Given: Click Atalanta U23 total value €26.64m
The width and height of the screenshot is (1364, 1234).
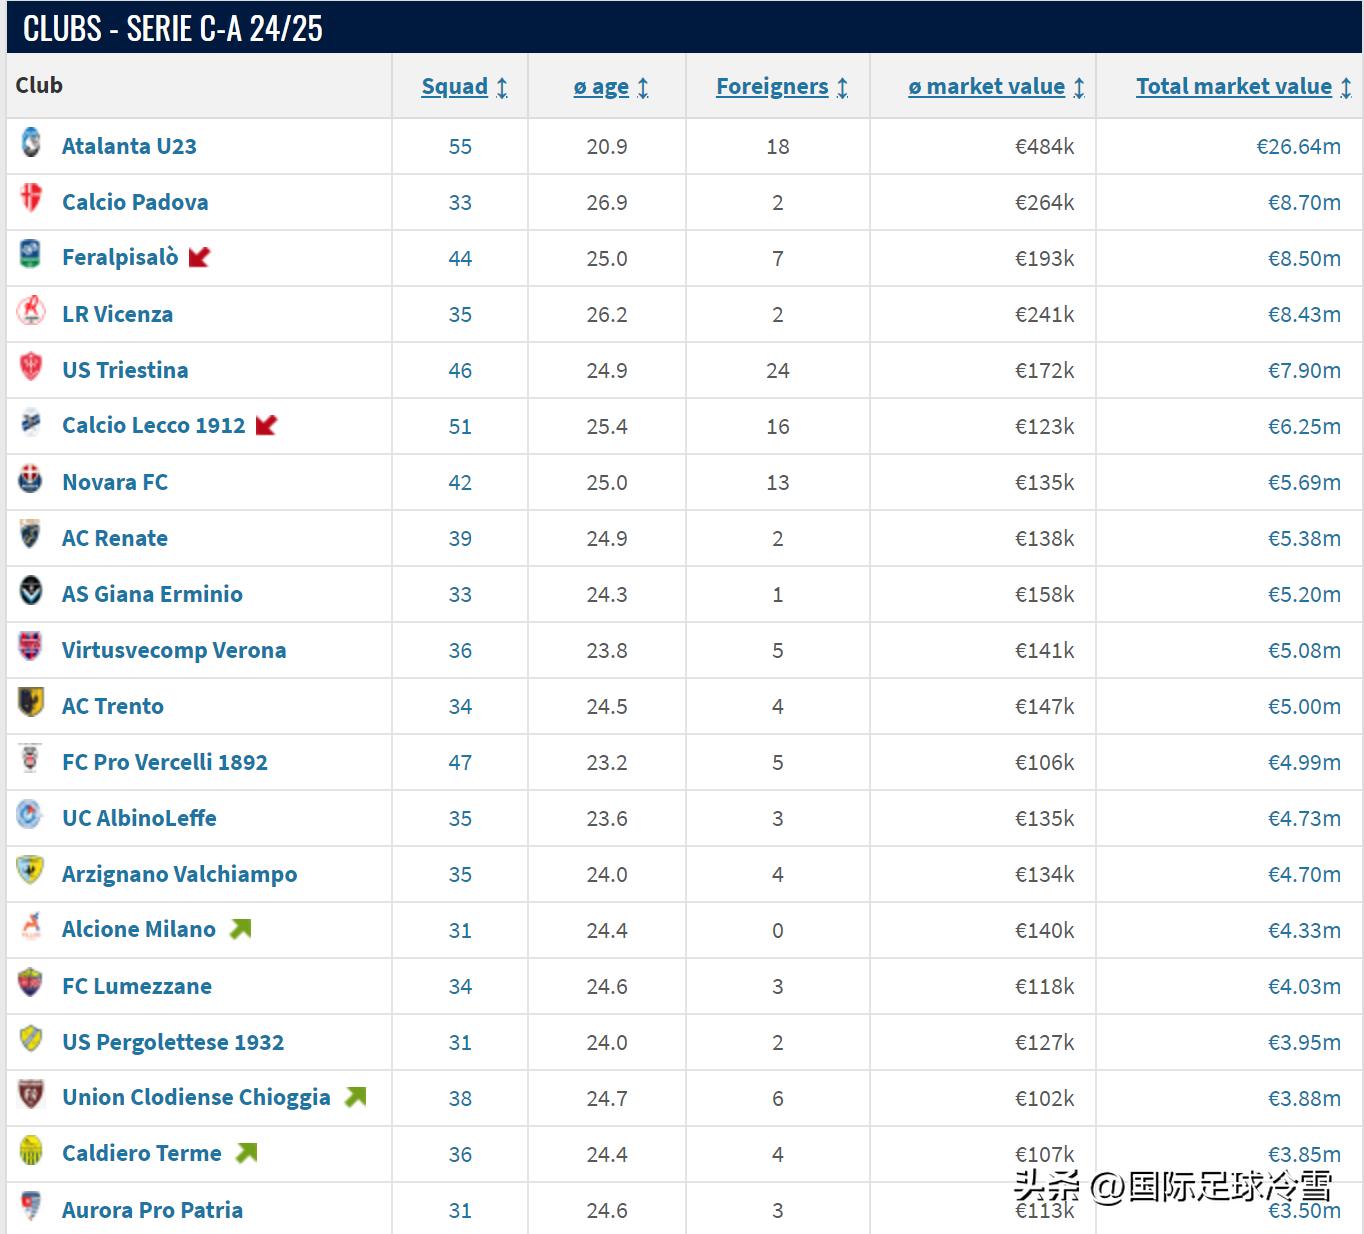Looking at the screenshot, I should 1298,147.
